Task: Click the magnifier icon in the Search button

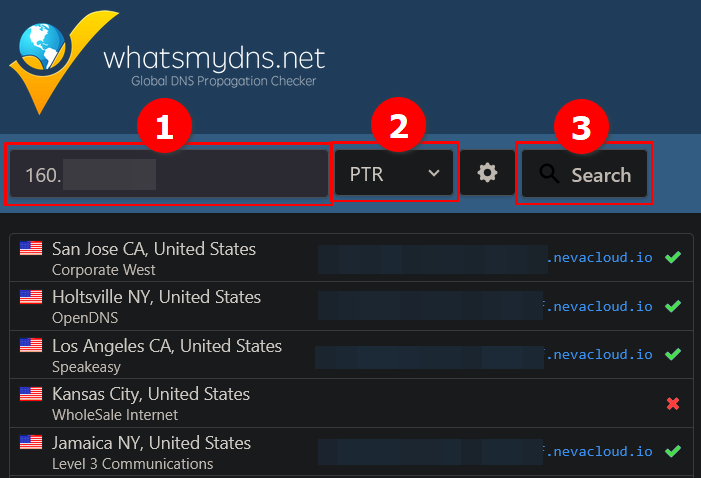Action: pos(549,173)
